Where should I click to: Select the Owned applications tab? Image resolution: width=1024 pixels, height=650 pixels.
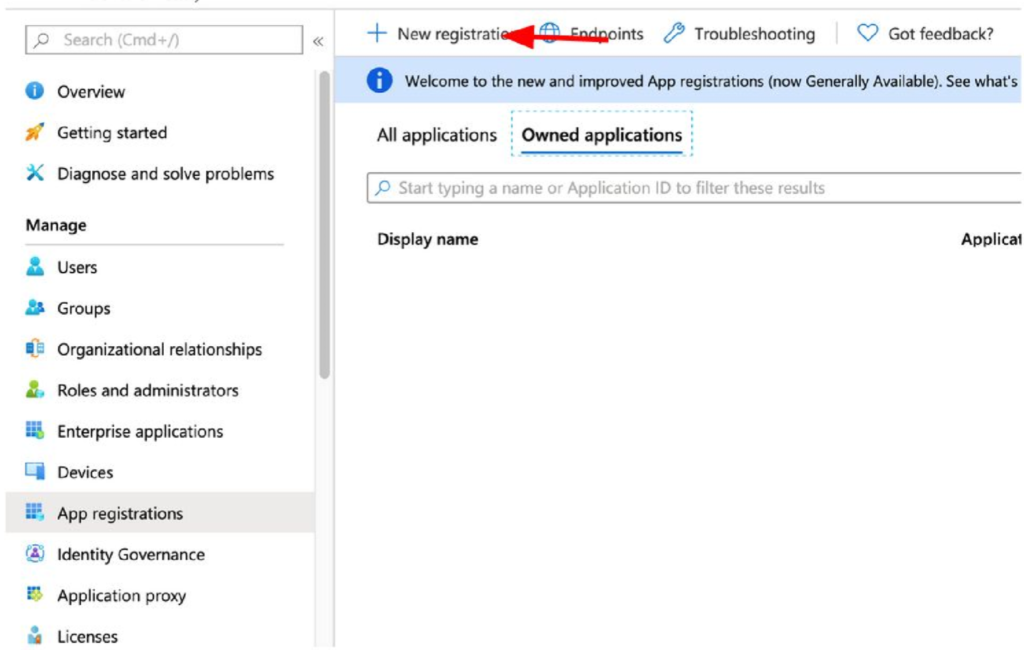point(601,135)
